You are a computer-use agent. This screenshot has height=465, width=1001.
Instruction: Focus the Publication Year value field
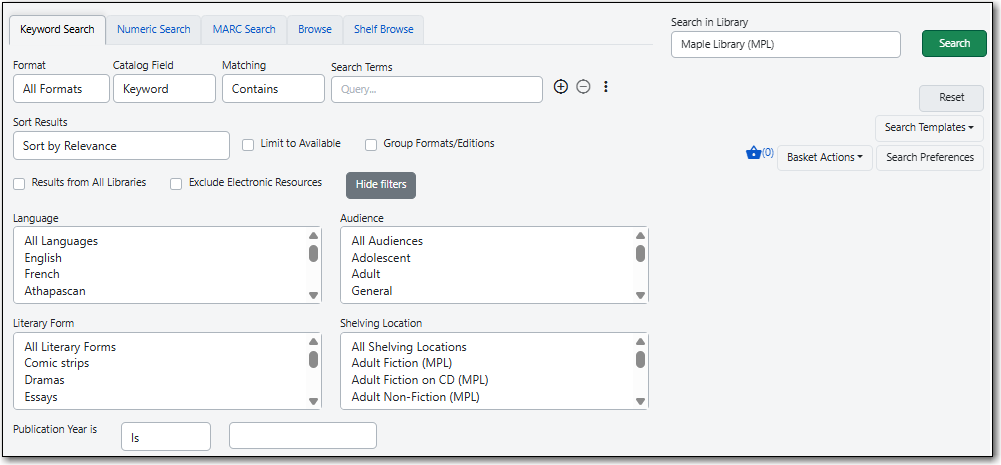click(x=303, y=436)
